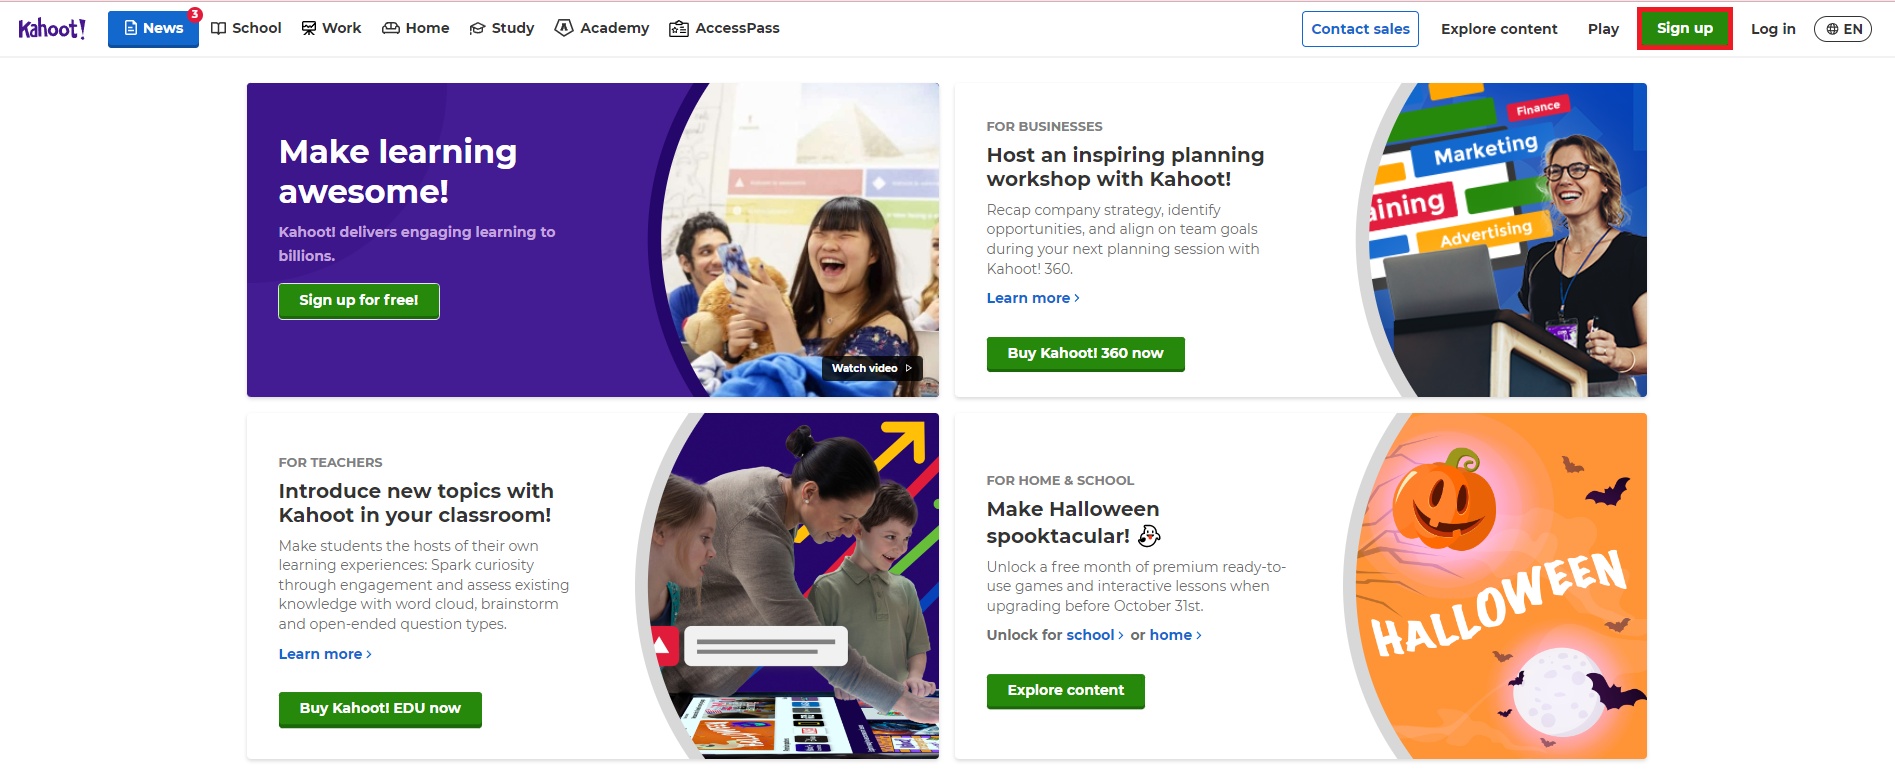
Task: Click Buy Kahoot! 360 now
Action: click(x=1086, y=354)
